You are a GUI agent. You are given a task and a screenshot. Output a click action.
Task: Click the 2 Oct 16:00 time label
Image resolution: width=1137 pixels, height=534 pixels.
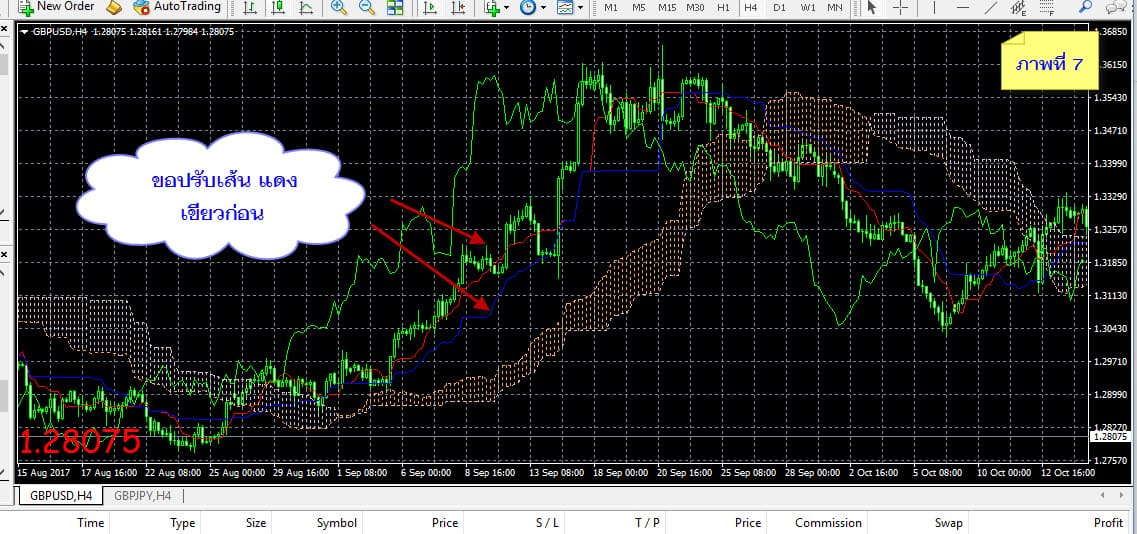tap(871, 473)
